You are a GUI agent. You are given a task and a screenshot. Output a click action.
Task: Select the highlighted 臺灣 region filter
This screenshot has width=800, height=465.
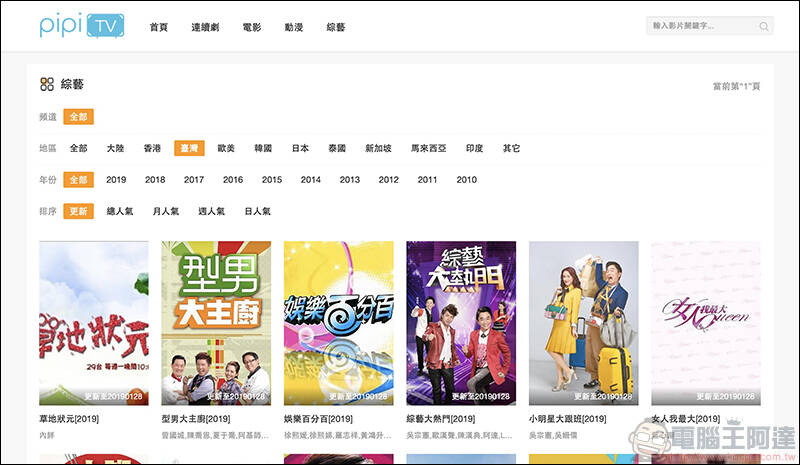point(189,148)
